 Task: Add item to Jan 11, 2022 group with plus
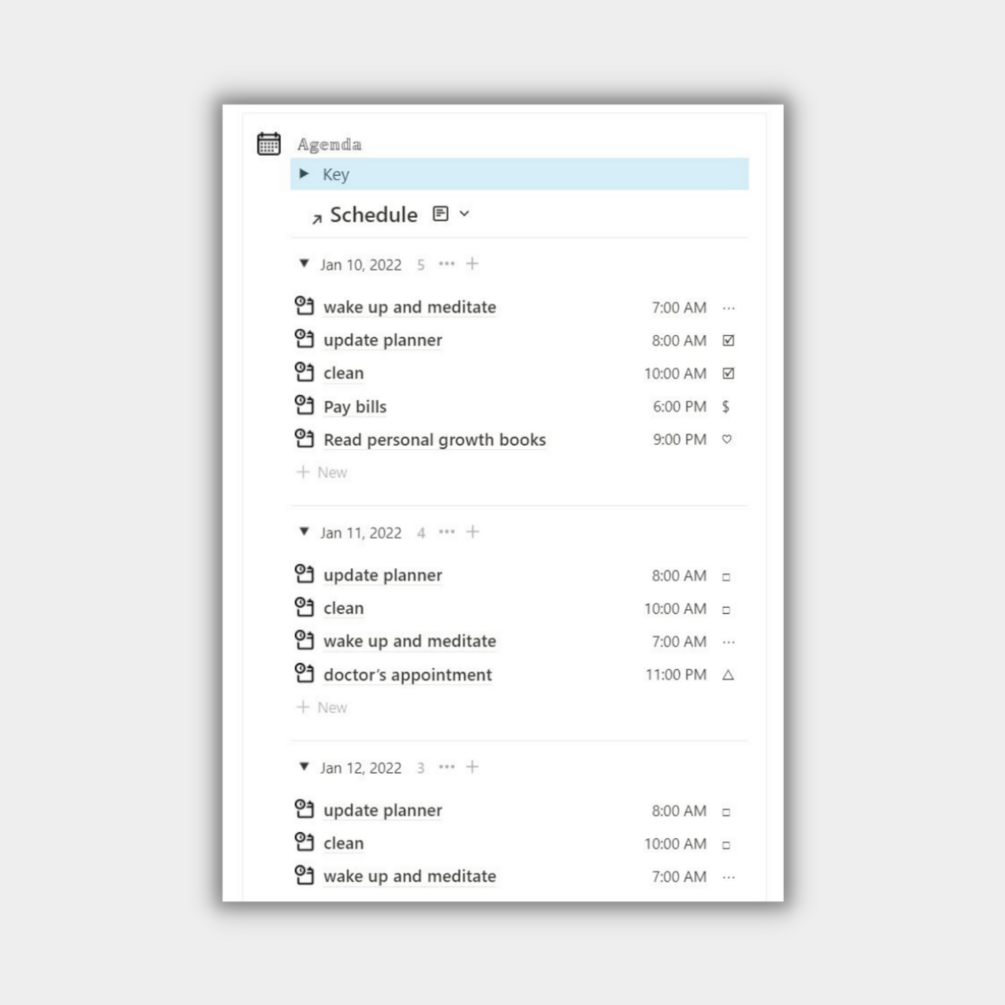pos(472,532)
